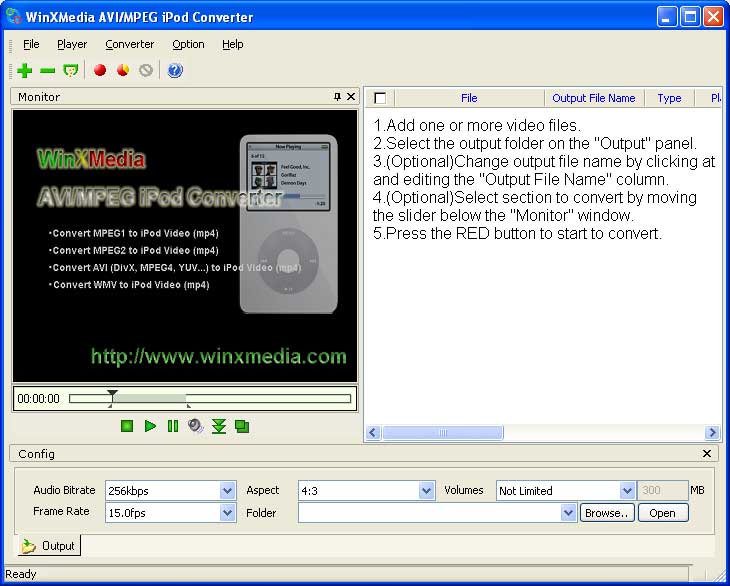The width and height of the screenshot is (730, 586).
Task: Play the video in the monitor
Action: coord(150,426)
